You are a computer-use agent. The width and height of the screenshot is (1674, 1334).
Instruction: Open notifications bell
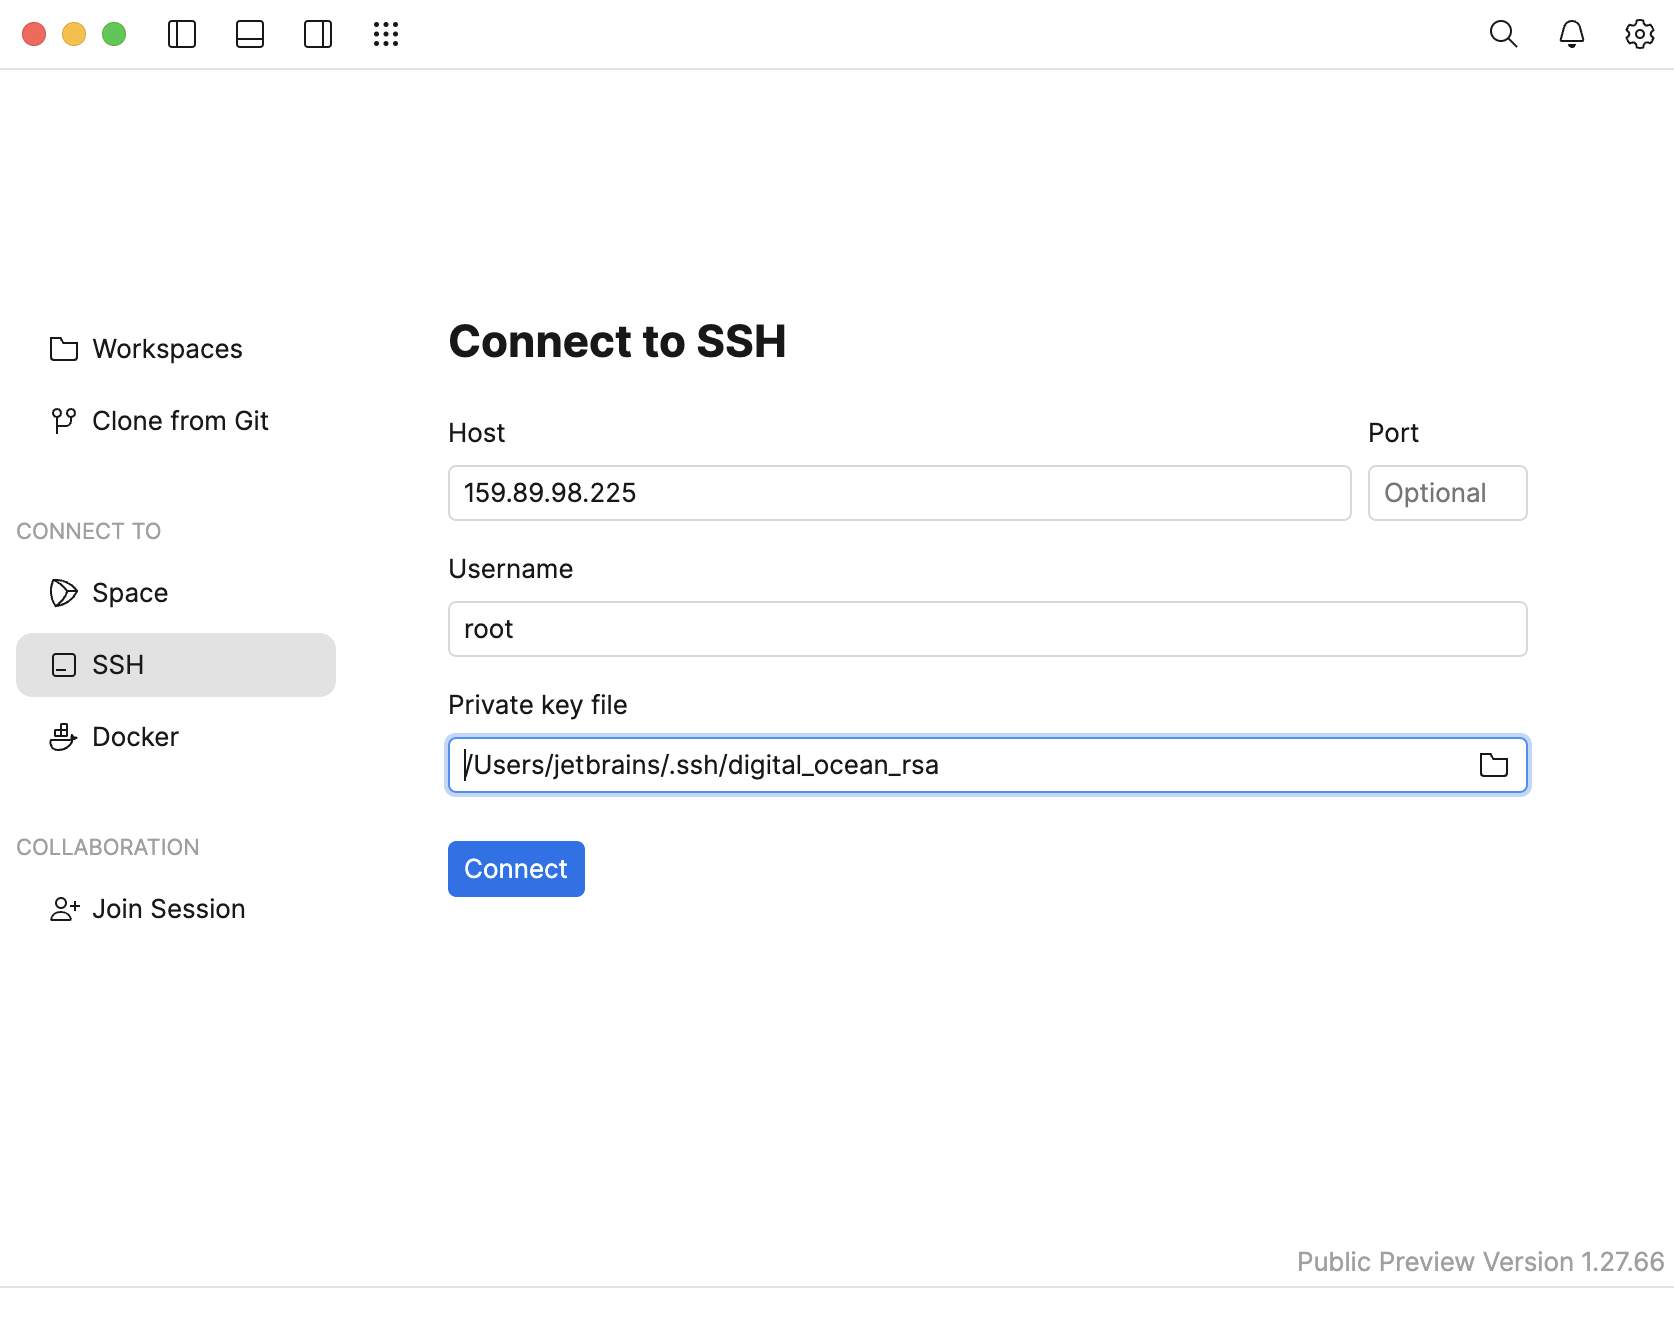click(x=1571, y=33)
